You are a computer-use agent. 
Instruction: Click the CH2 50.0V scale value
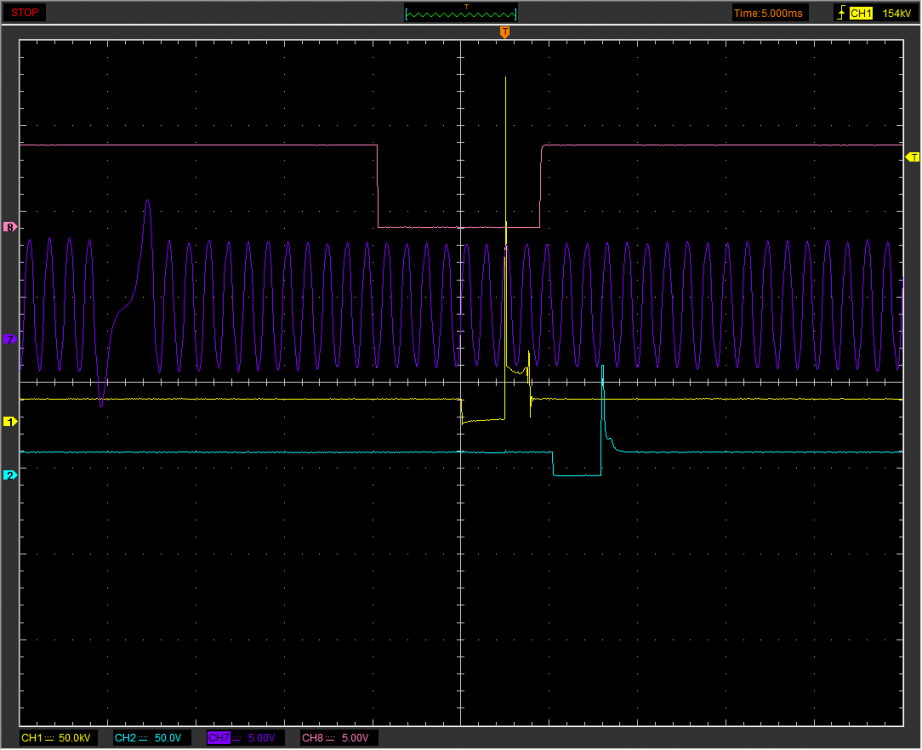pyautogui.click(x=168, y=738)
